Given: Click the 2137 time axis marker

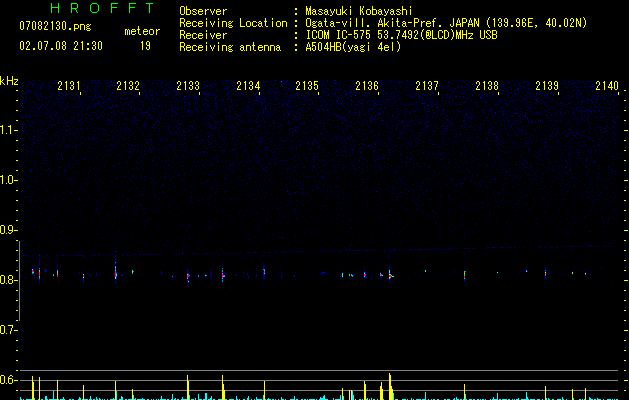Looking at the screenshot, I should [x=427, y=85].
